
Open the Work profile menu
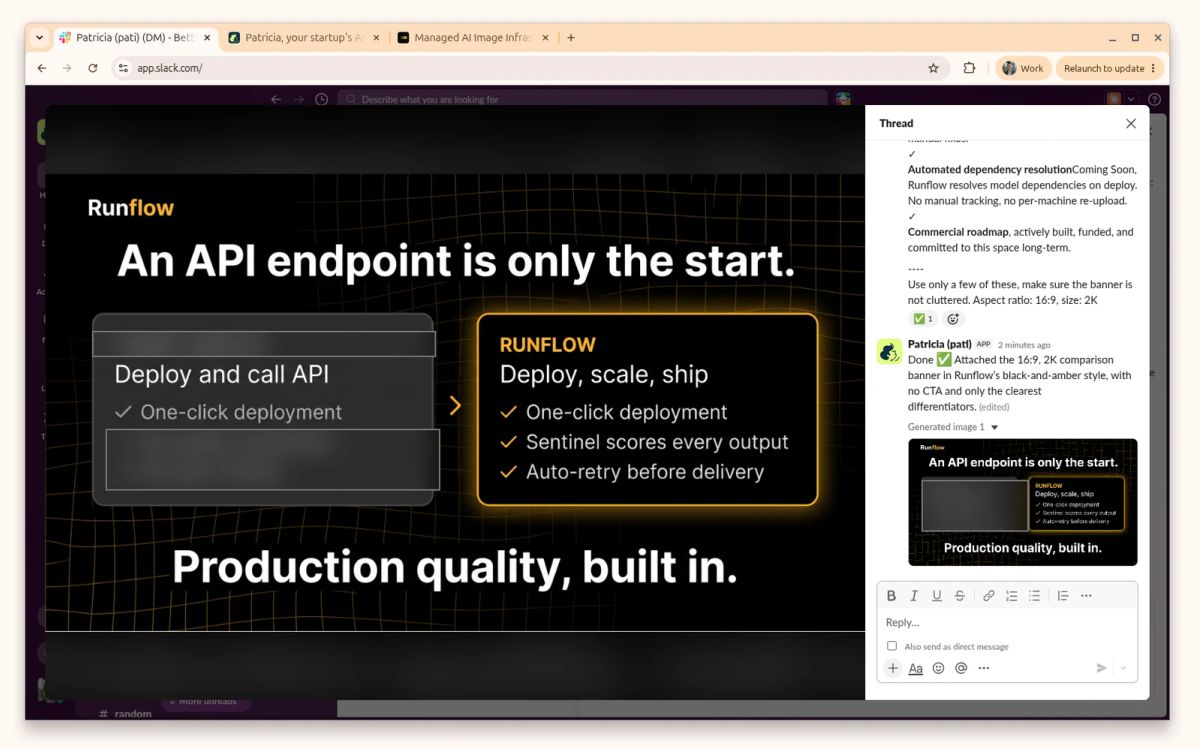(1022, 68)
